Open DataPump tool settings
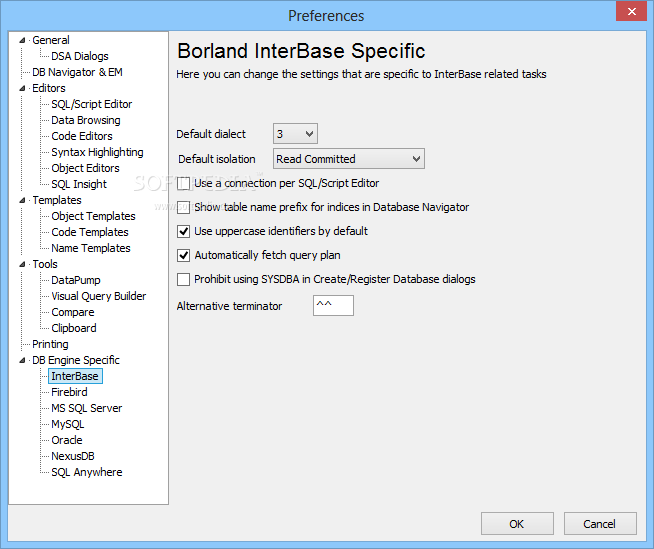This screenshot has width=654, height=549. 76,280
